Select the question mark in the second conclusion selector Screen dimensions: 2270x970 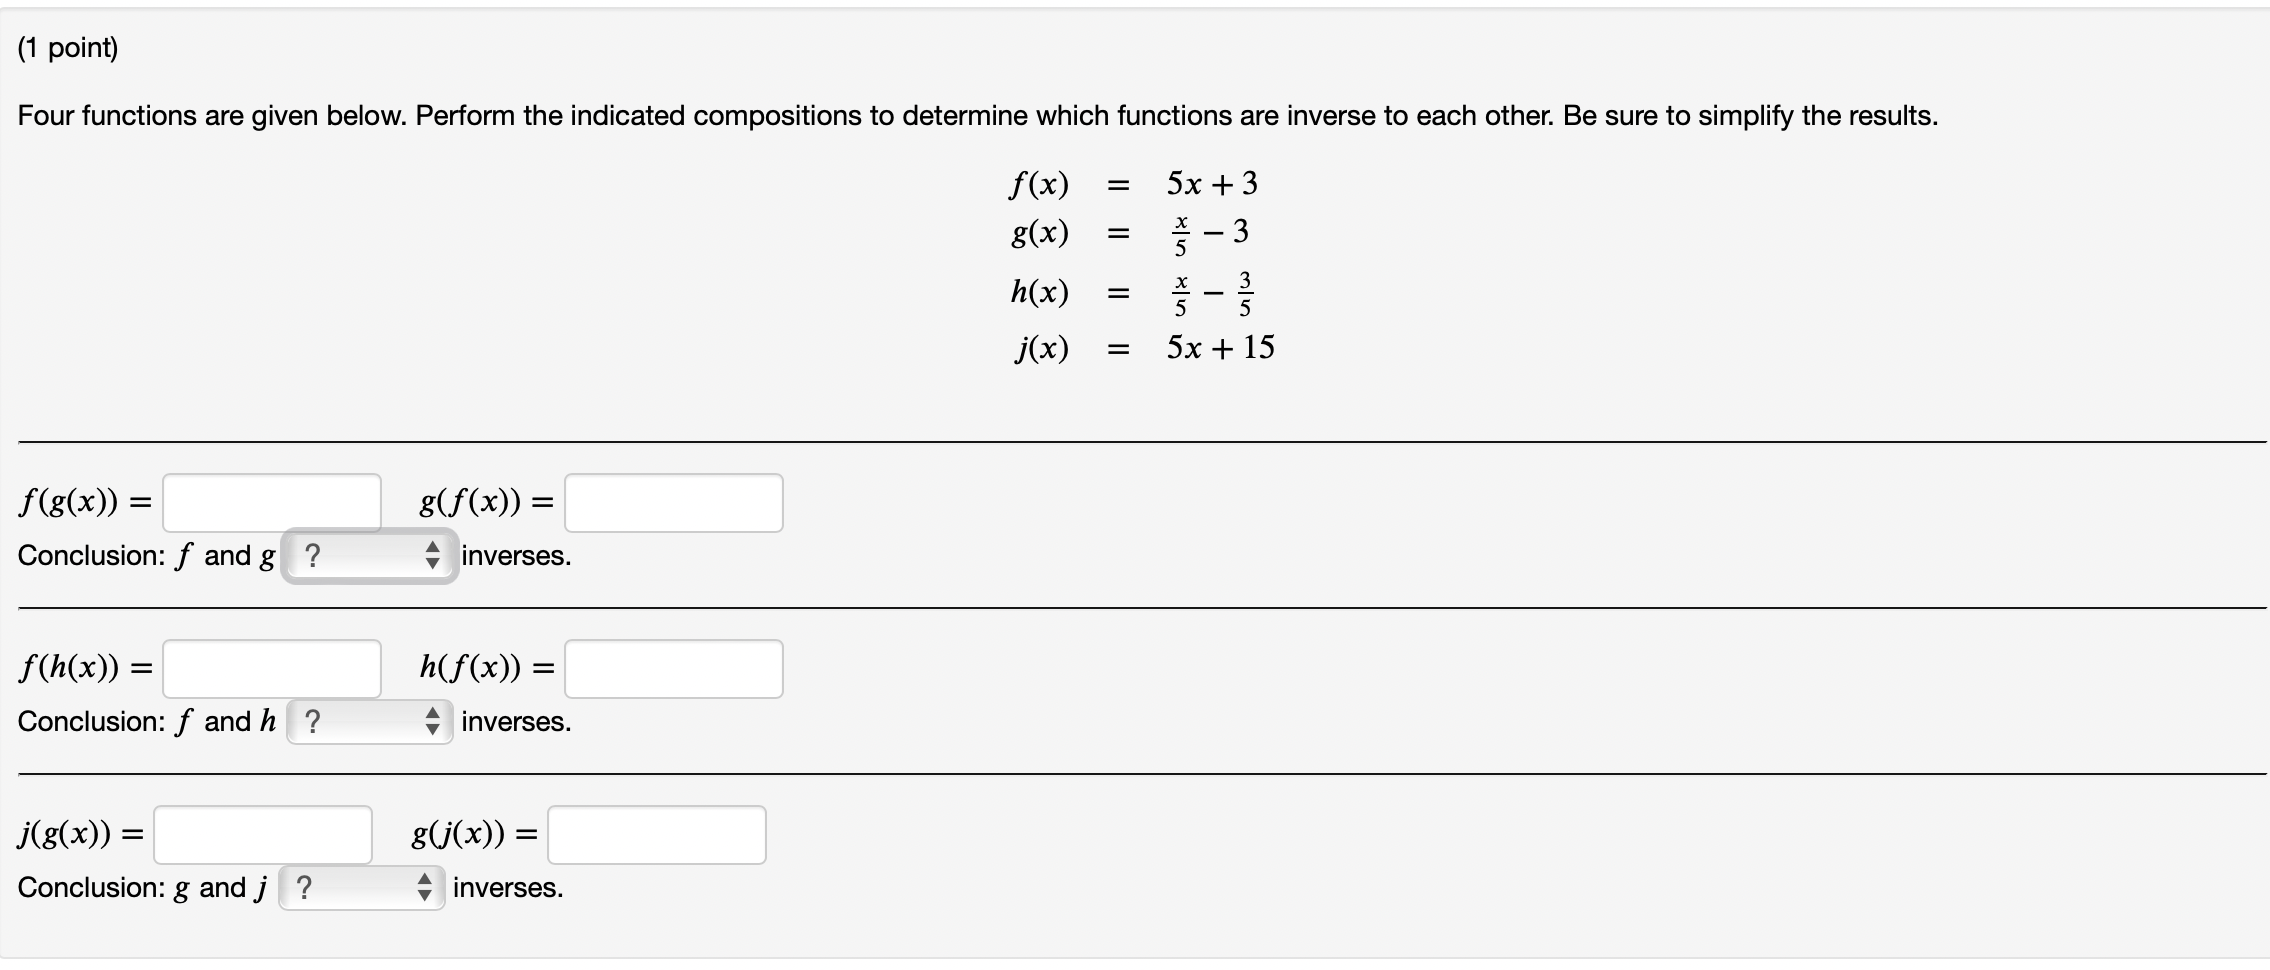point(312,722)
